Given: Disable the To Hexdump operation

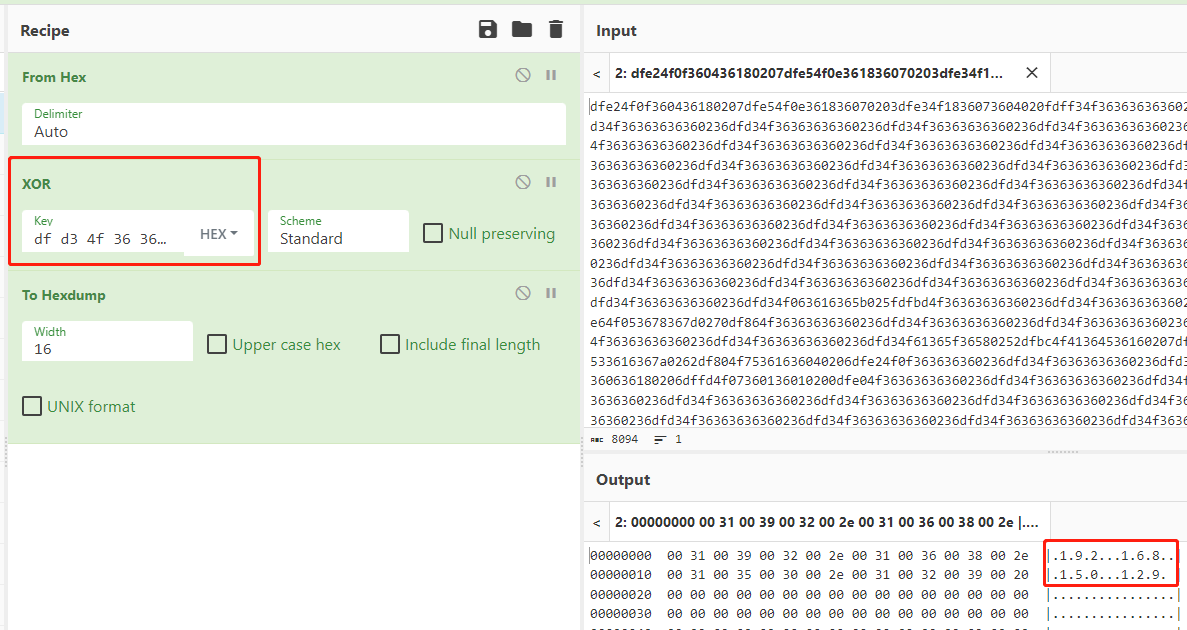Looking at the screenshot, I should [x=523, y=293].
